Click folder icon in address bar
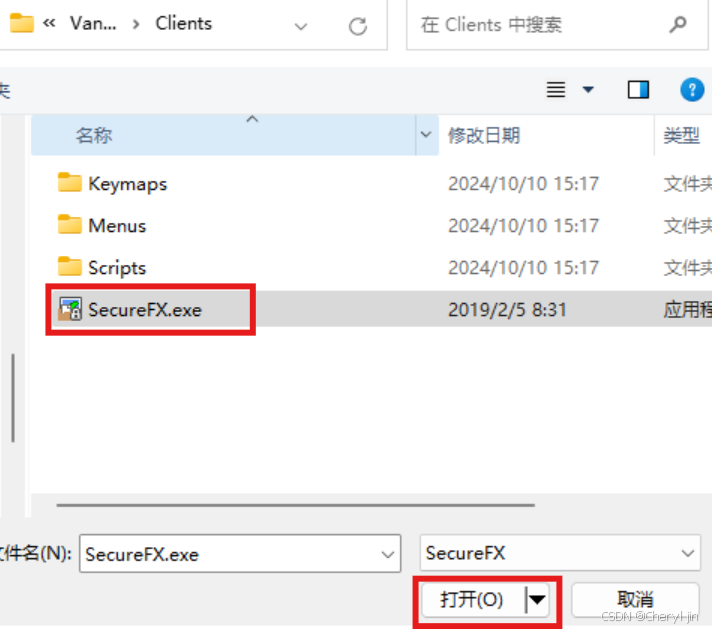This screenshot has height=629, width=712. [x=22, y=23]
